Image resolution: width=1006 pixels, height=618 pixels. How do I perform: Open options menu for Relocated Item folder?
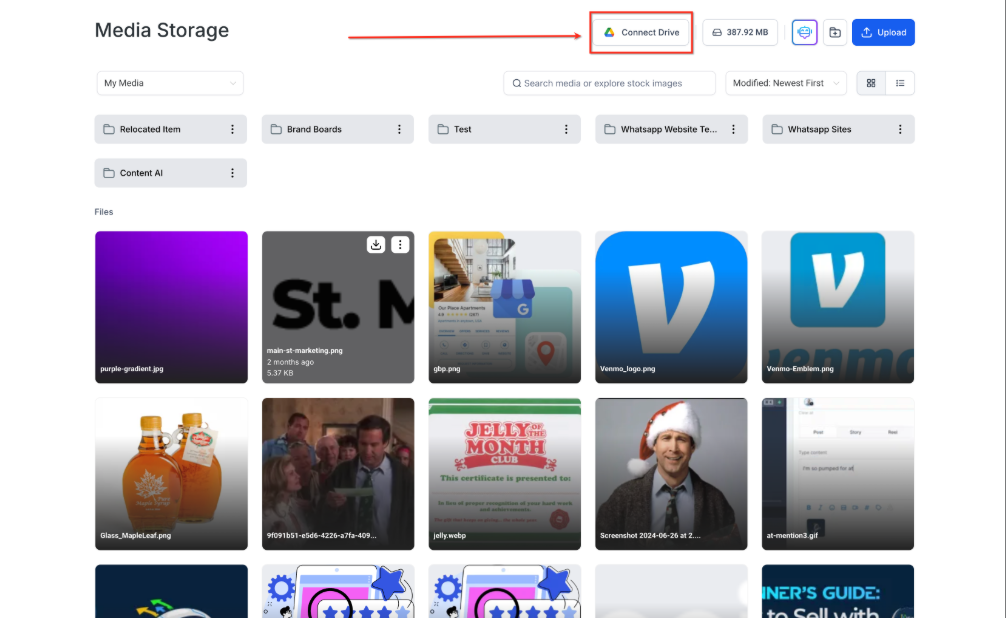[x=232, y=129]
